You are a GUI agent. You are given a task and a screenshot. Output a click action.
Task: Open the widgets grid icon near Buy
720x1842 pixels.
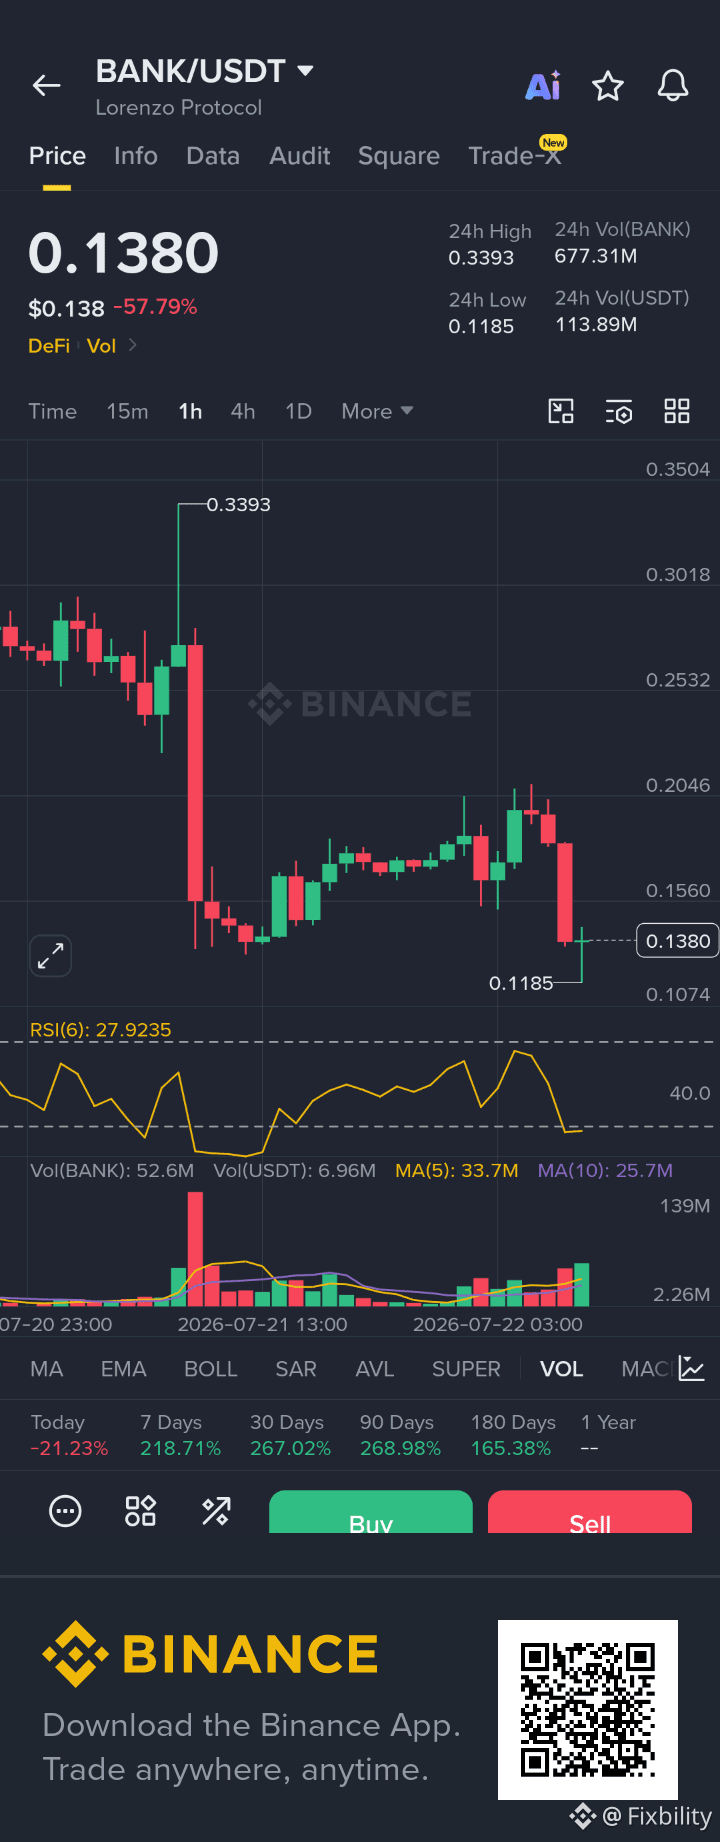coord(140,1511)
